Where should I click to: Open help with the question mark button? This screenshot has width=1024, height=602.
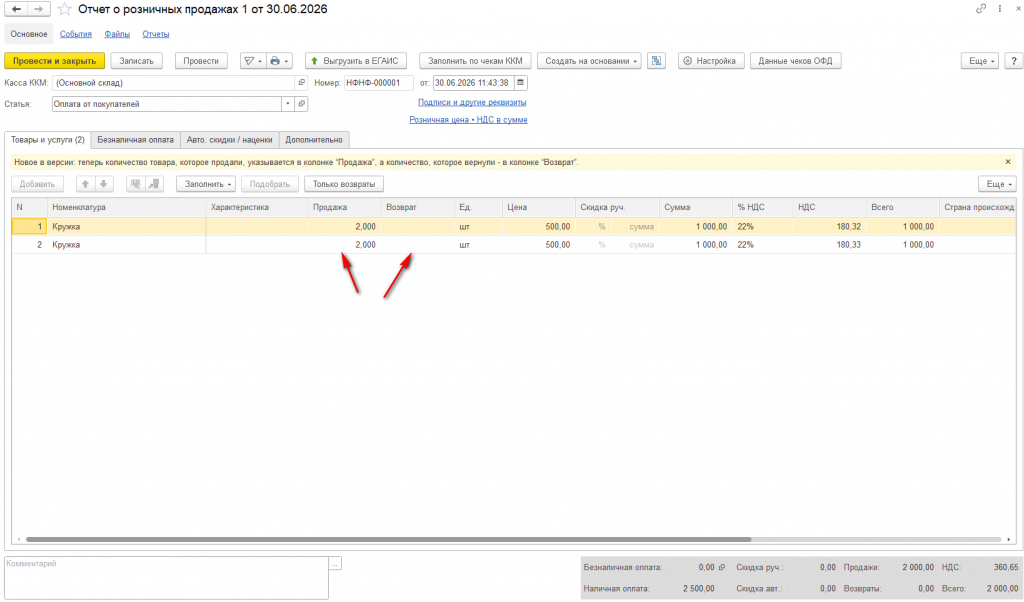(x=1013, y=61)
